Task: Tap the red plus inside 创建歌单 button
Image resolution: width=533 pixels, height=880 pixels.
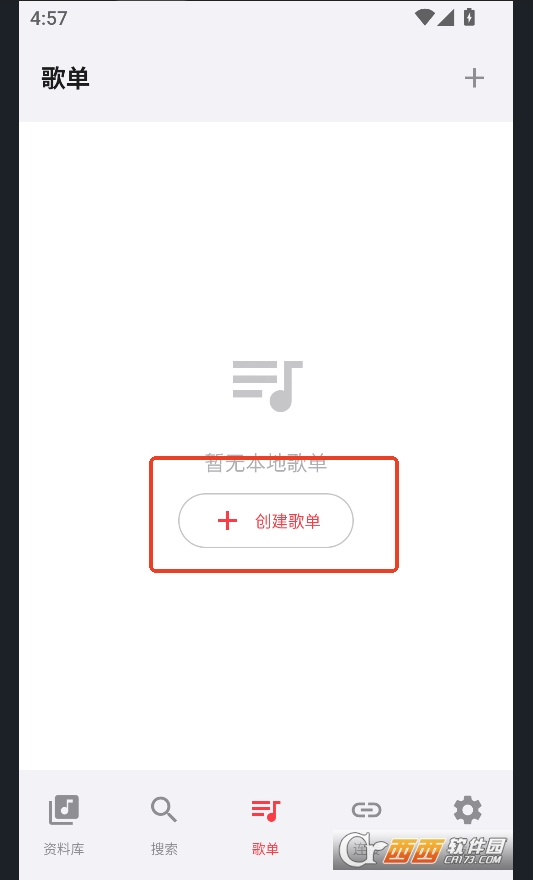Action: [227, 521]
